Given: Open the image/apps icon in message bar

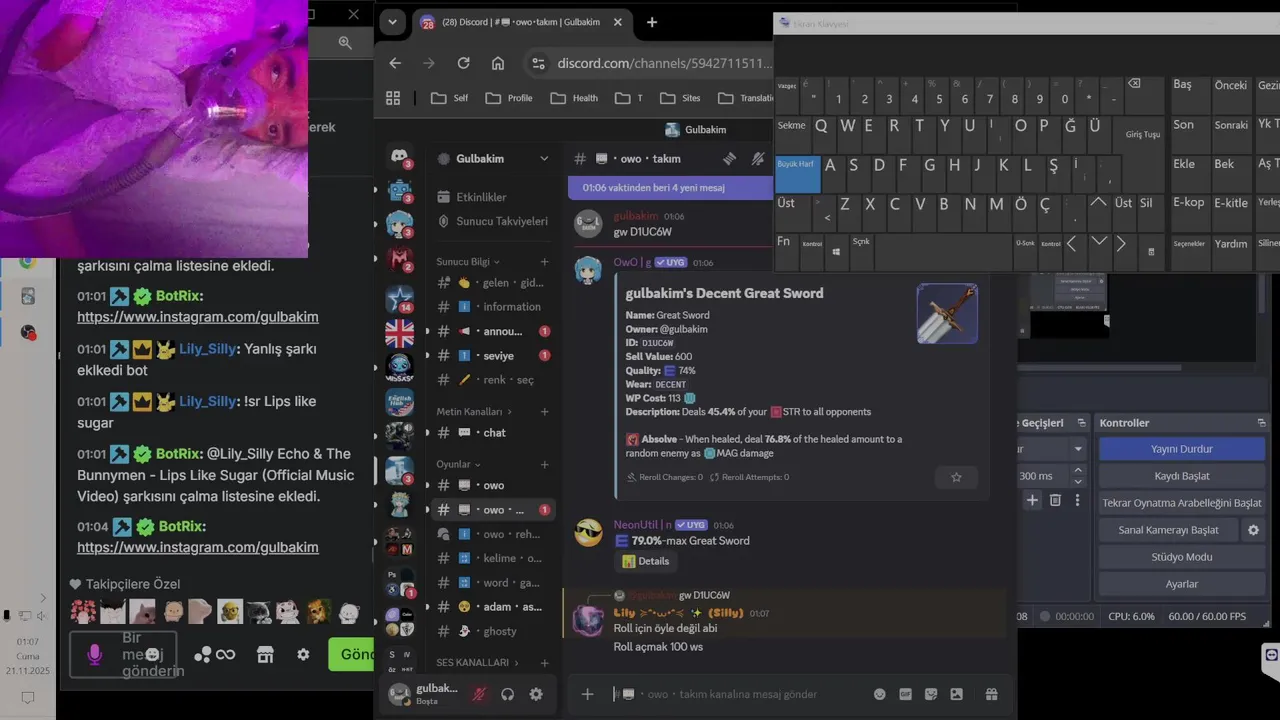Looking at the screenshot, I should click(957, 694).
